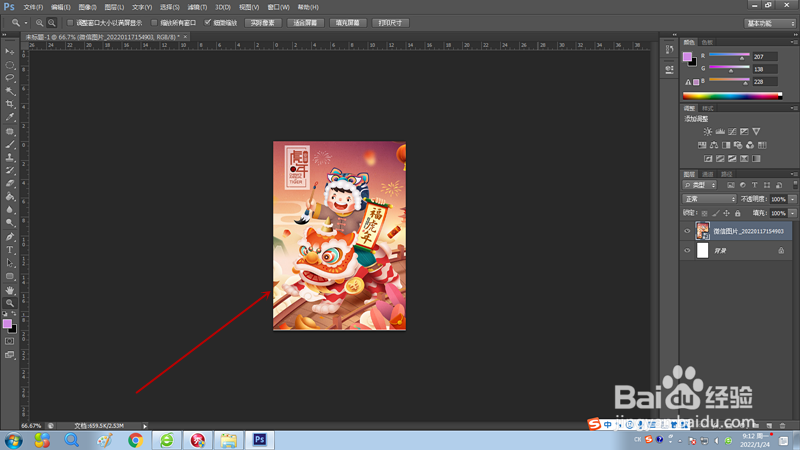Toggle lock transparent pixels

pos(705,213)
